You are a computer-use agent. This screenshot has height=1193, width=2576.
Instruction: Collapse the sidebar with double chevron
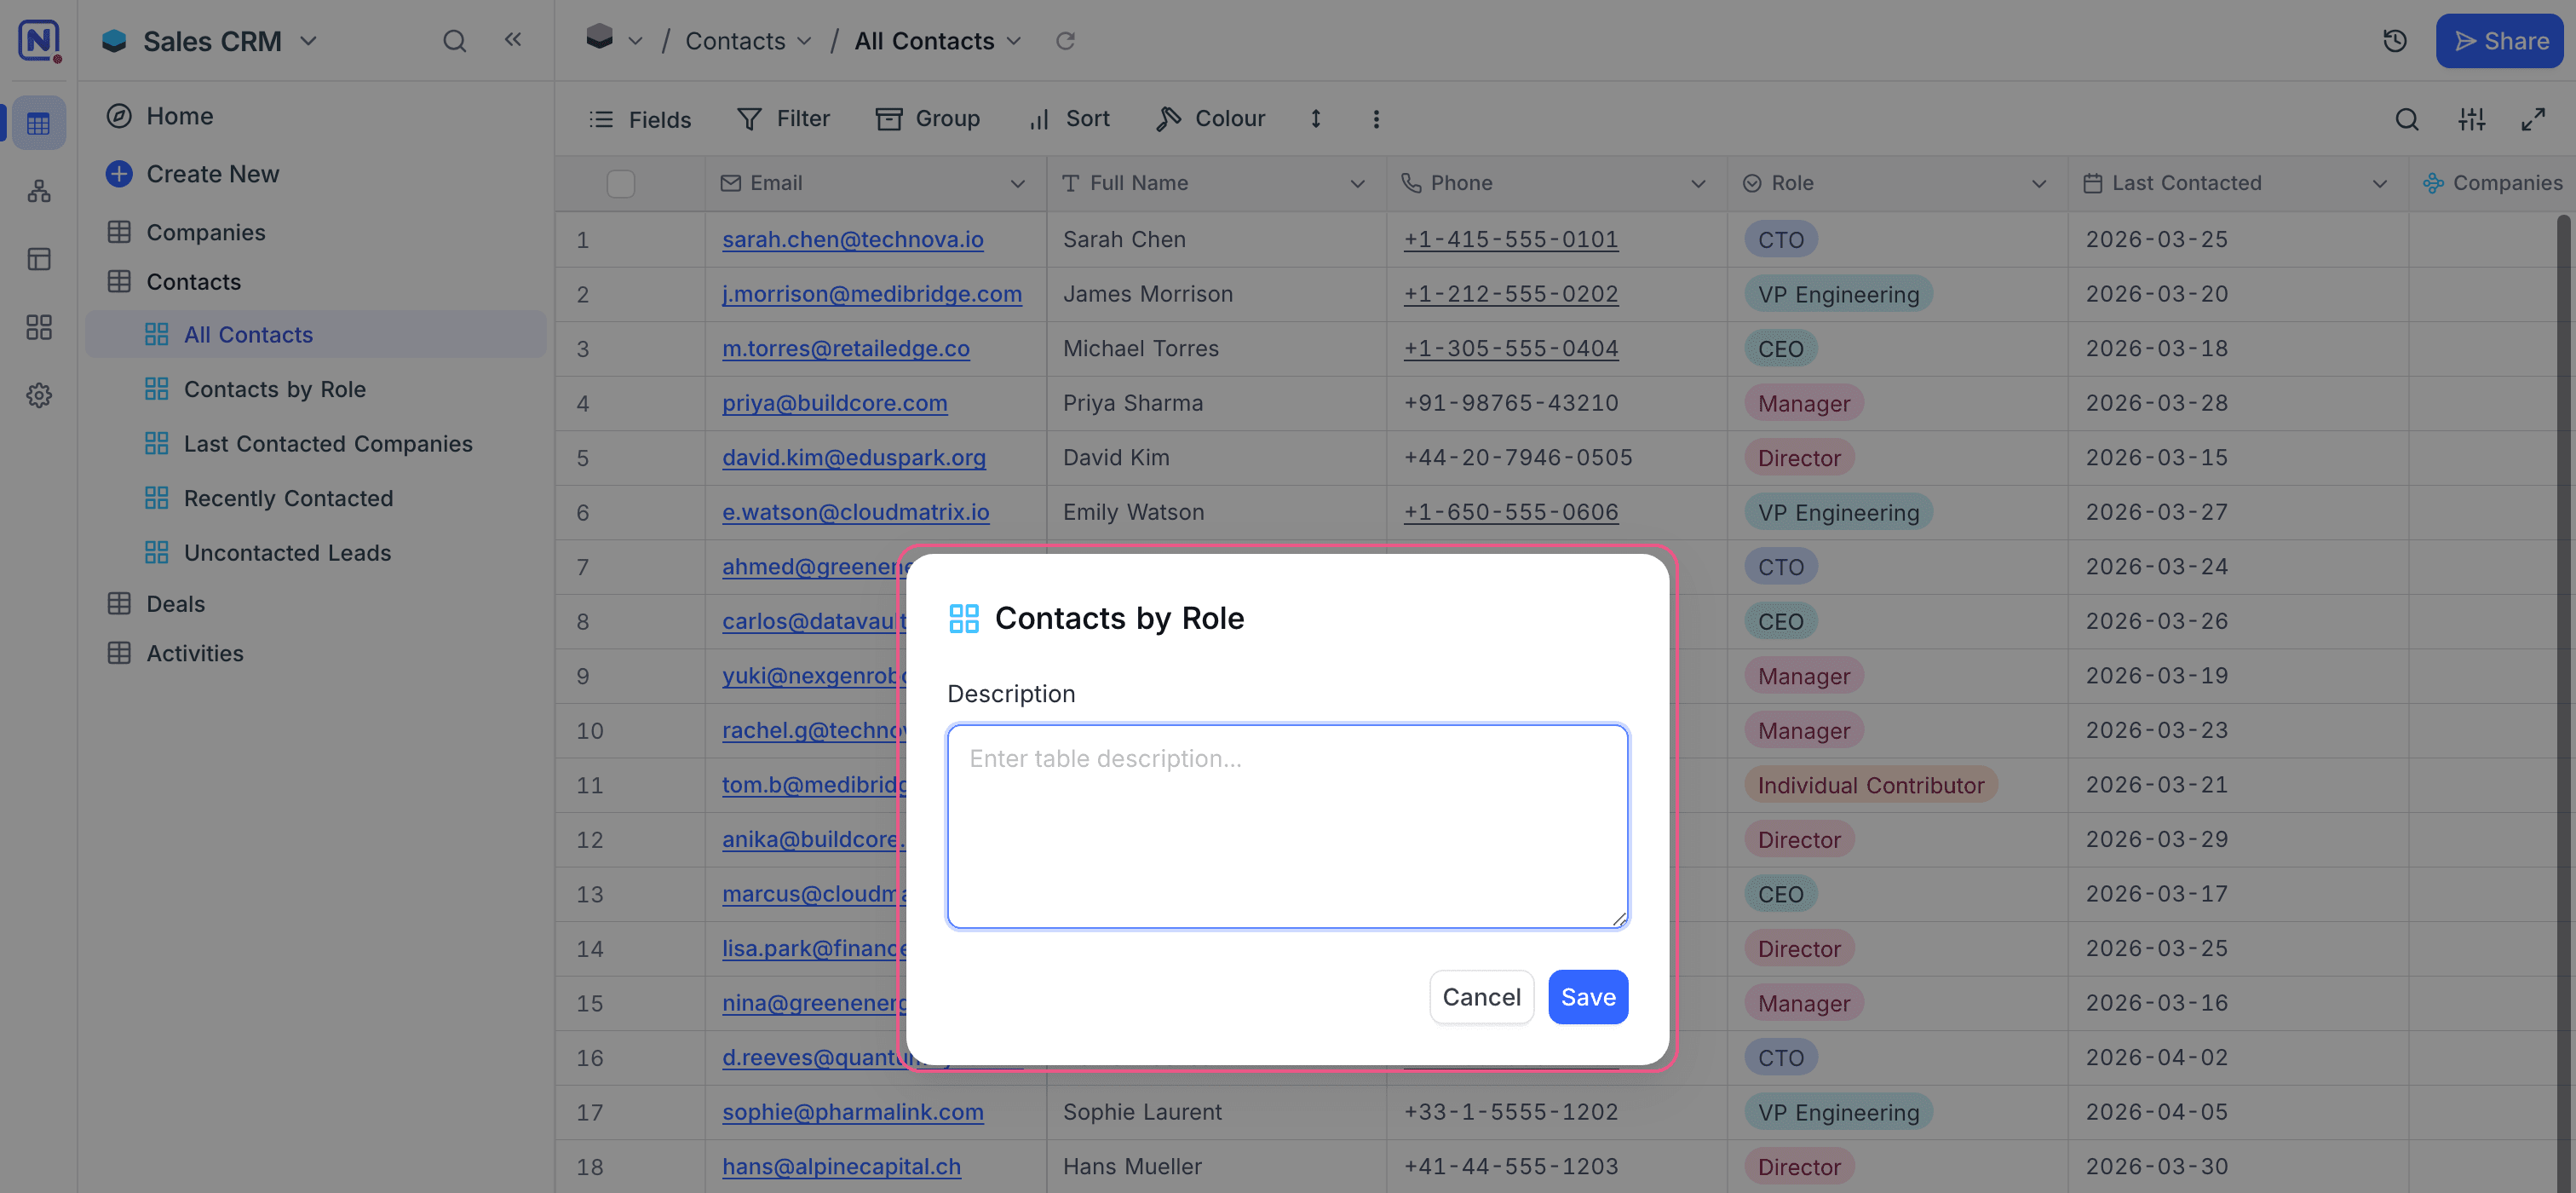[x=513, y=40]
